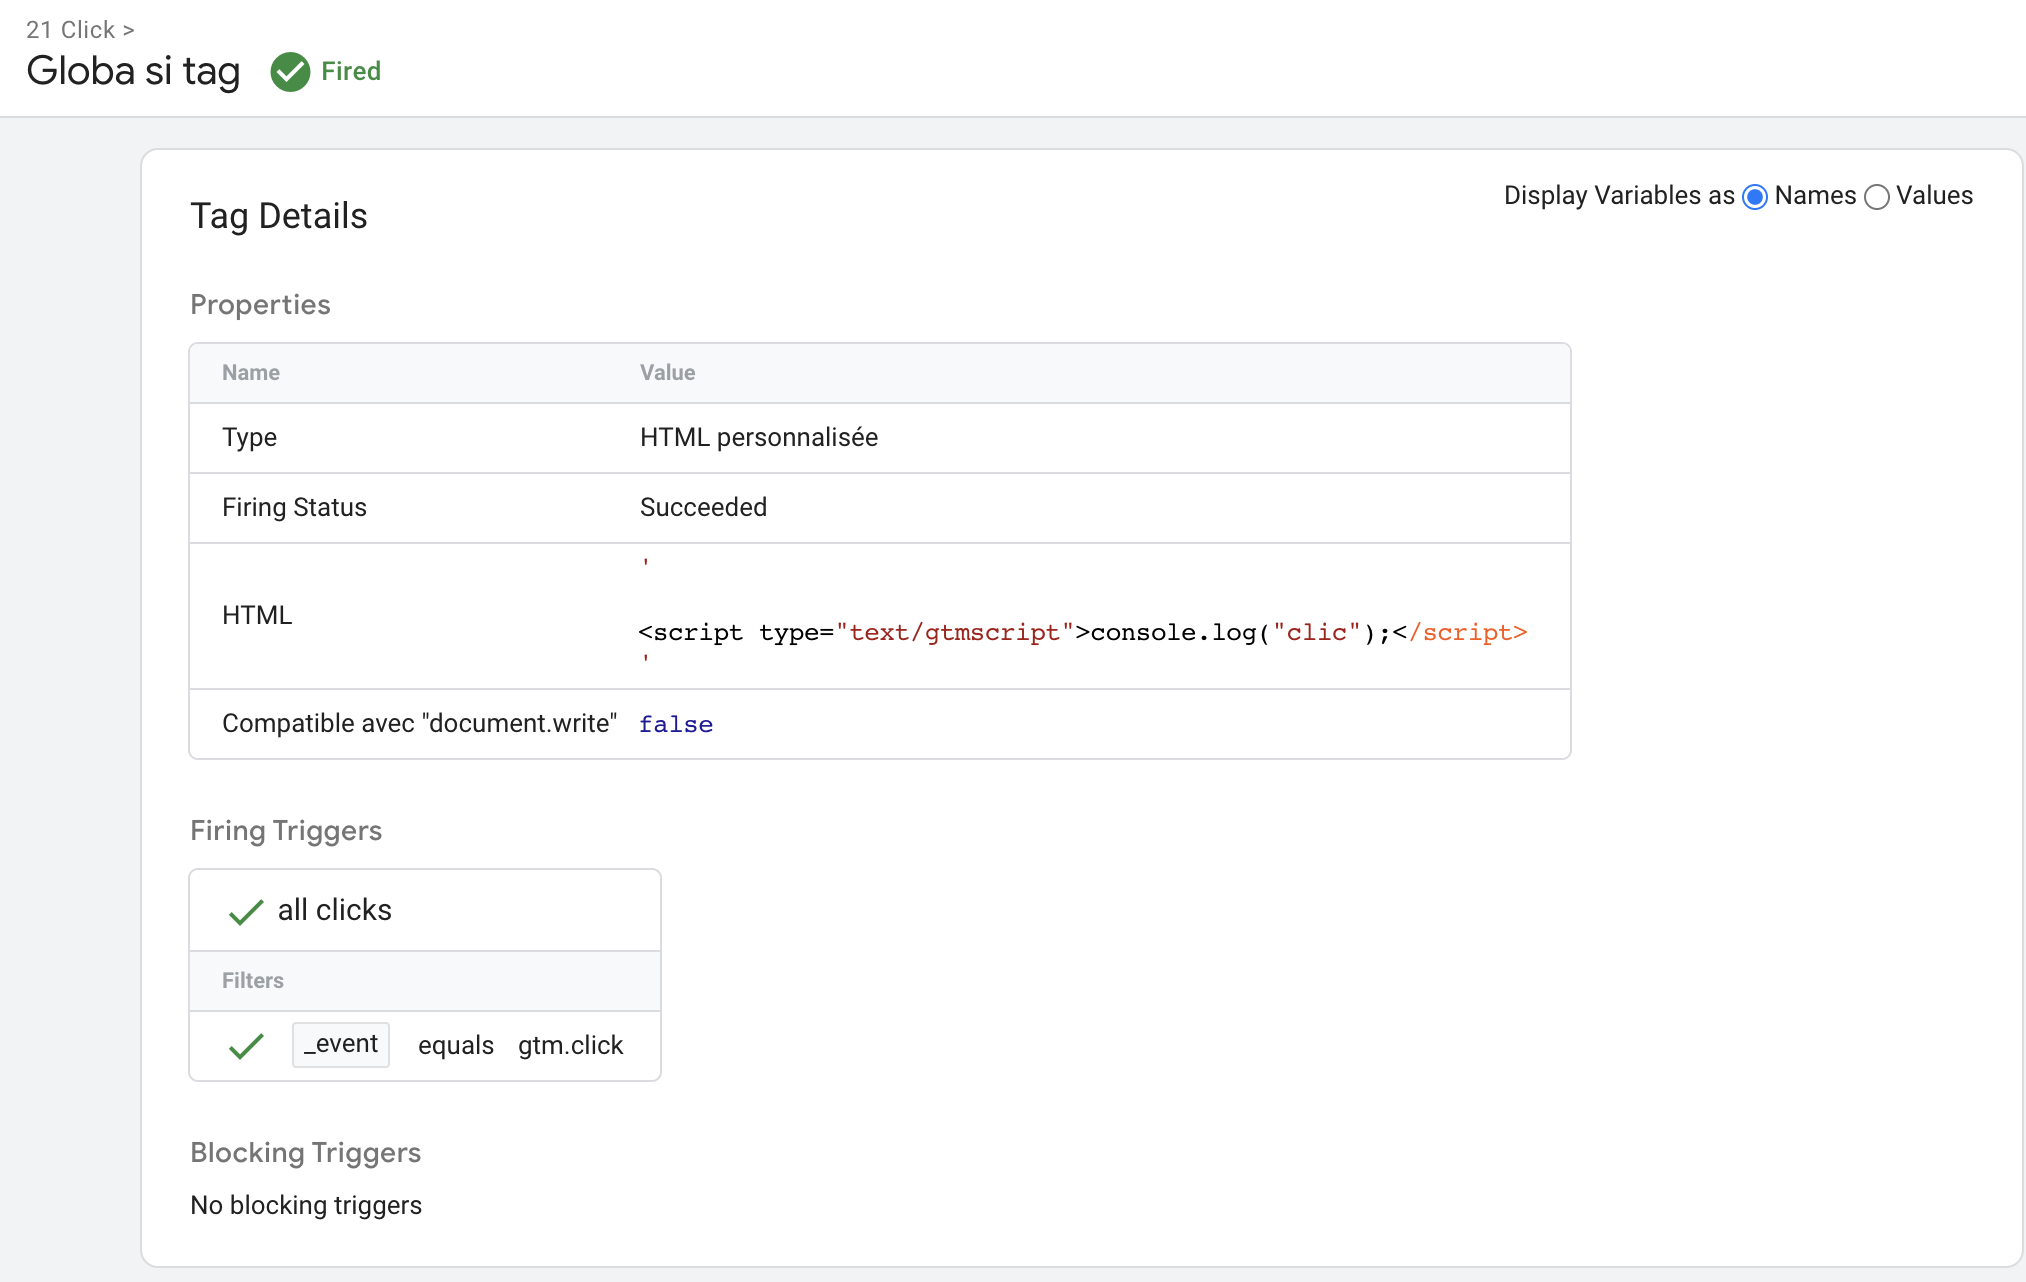
Task: Click the HTML personnalisée value
Action: (x=759, y=437)
